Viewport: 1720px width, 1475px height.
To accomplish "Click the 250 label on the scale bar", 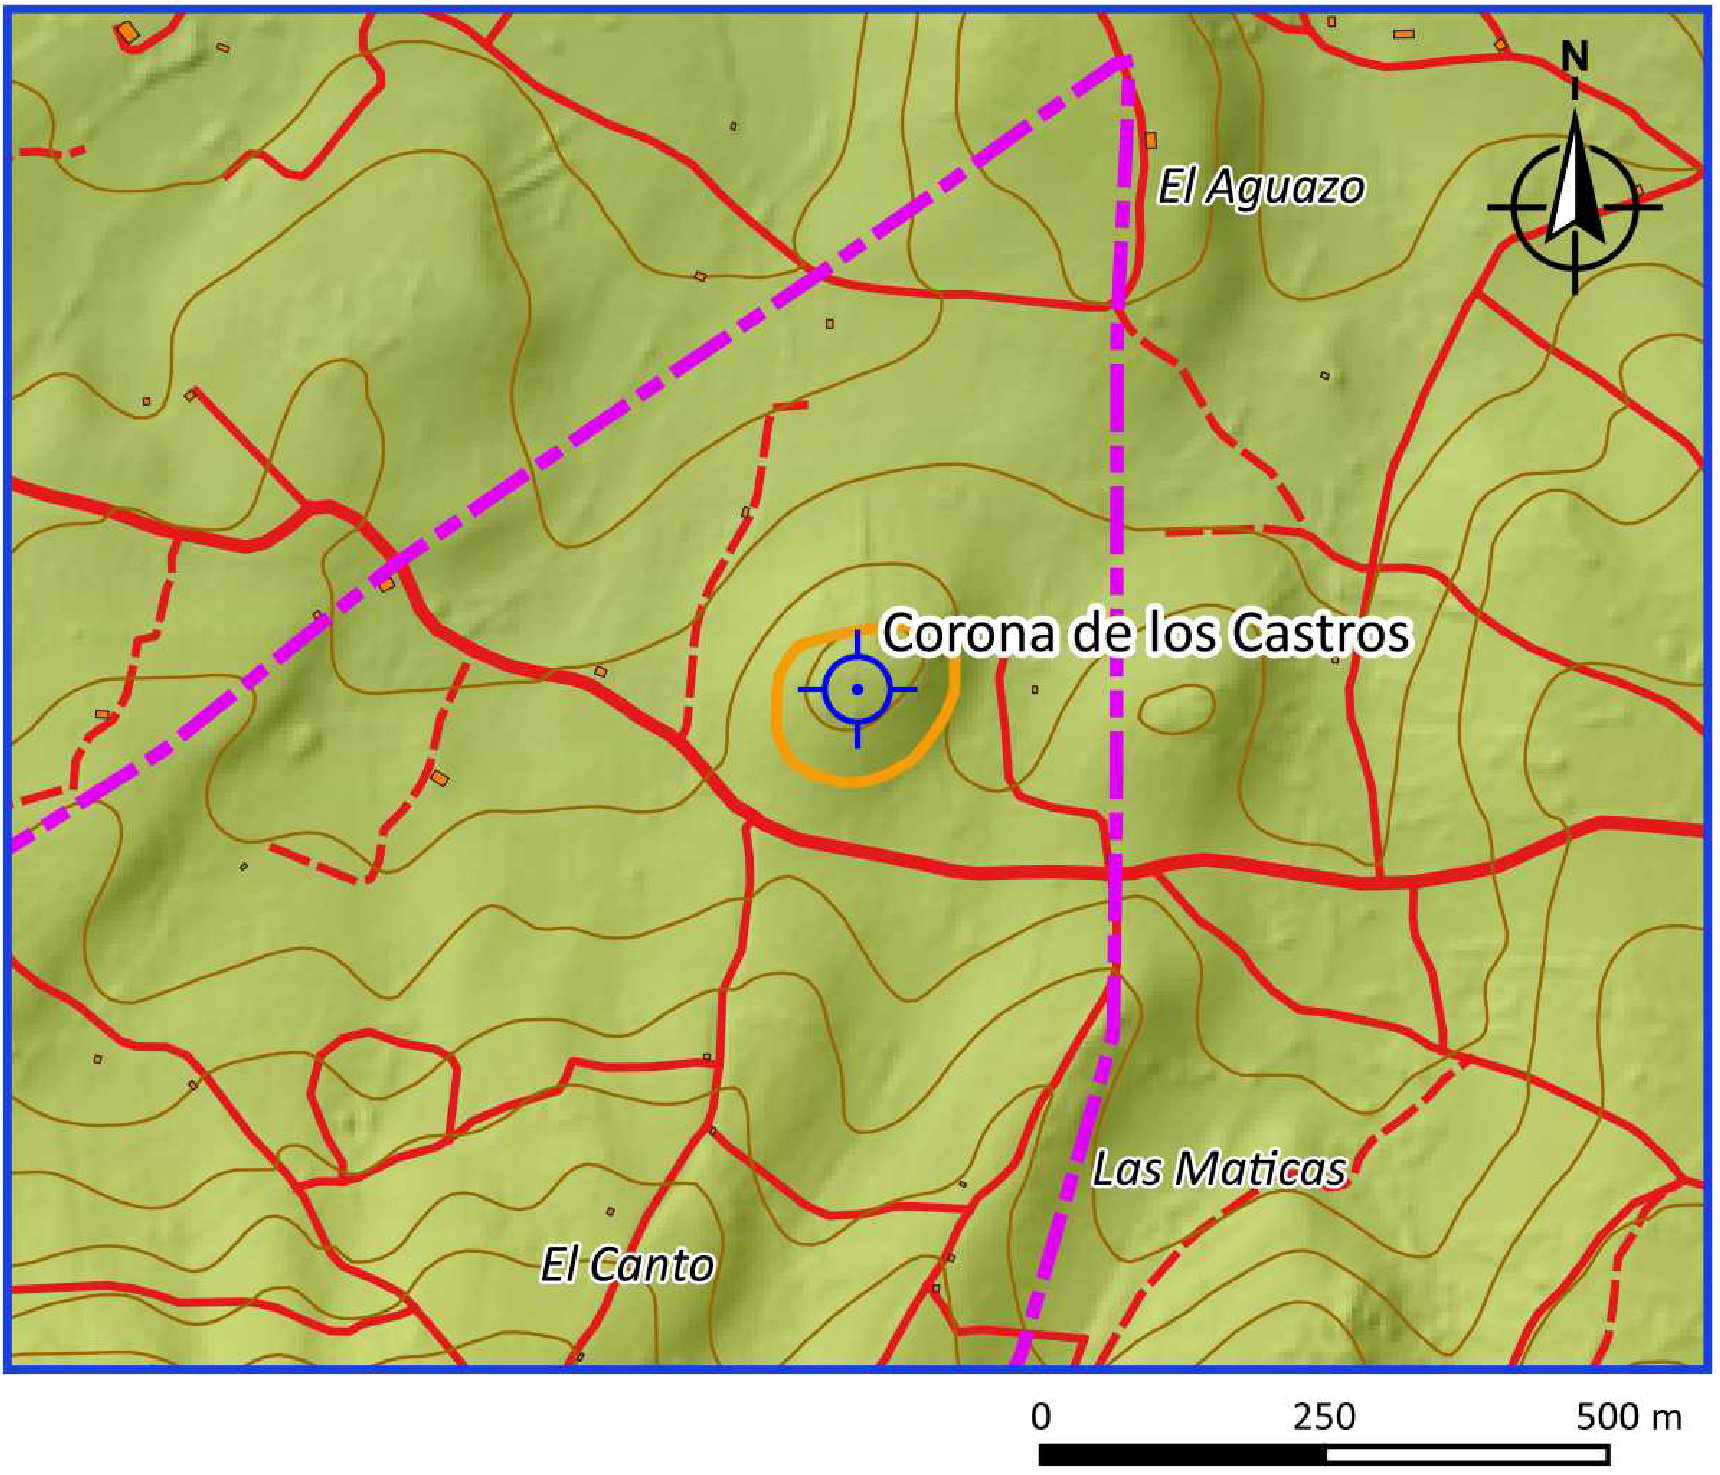I will (x=1324, y=1416).
